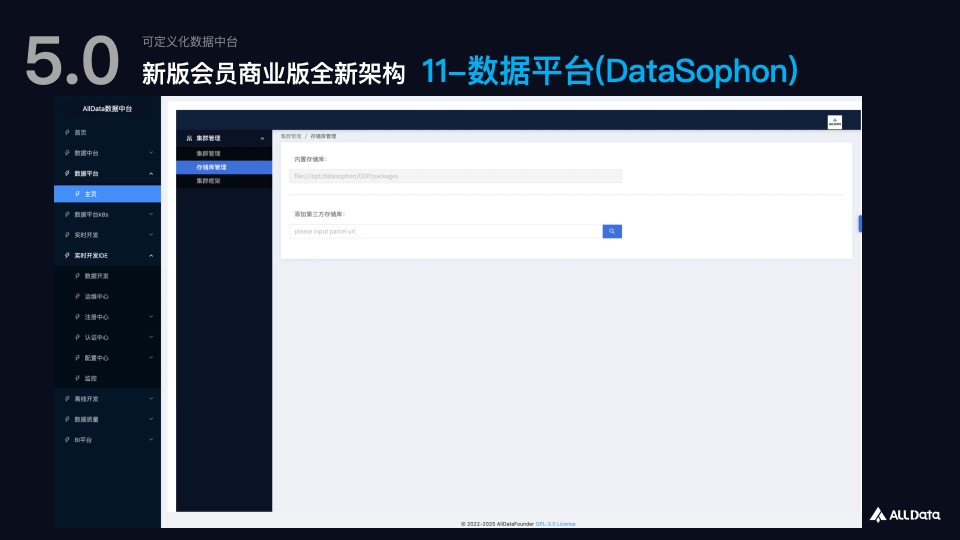Expand the 数据质量 menu chevron

(151, 419)
